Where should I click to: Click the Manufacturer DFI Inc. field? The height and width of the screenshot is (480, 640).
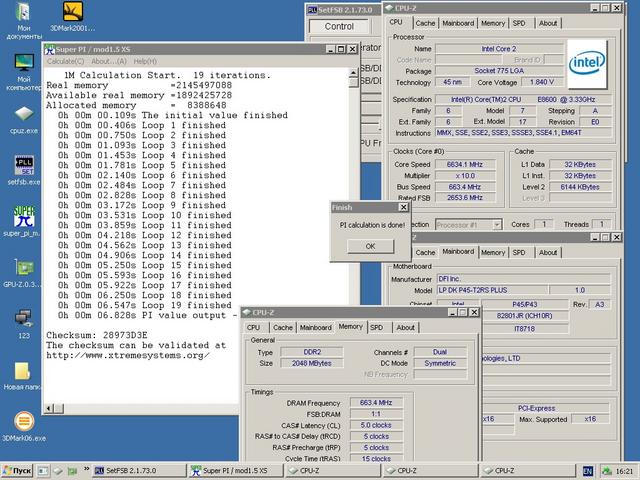(524, 279)
